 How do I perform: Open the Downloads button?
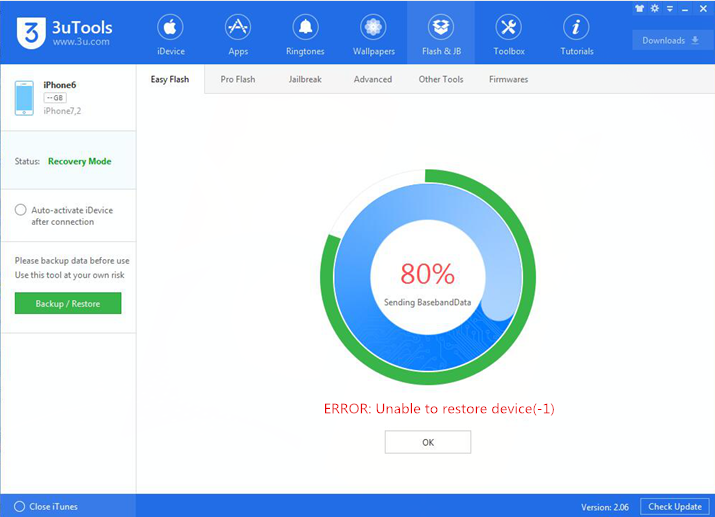(670, 41)
